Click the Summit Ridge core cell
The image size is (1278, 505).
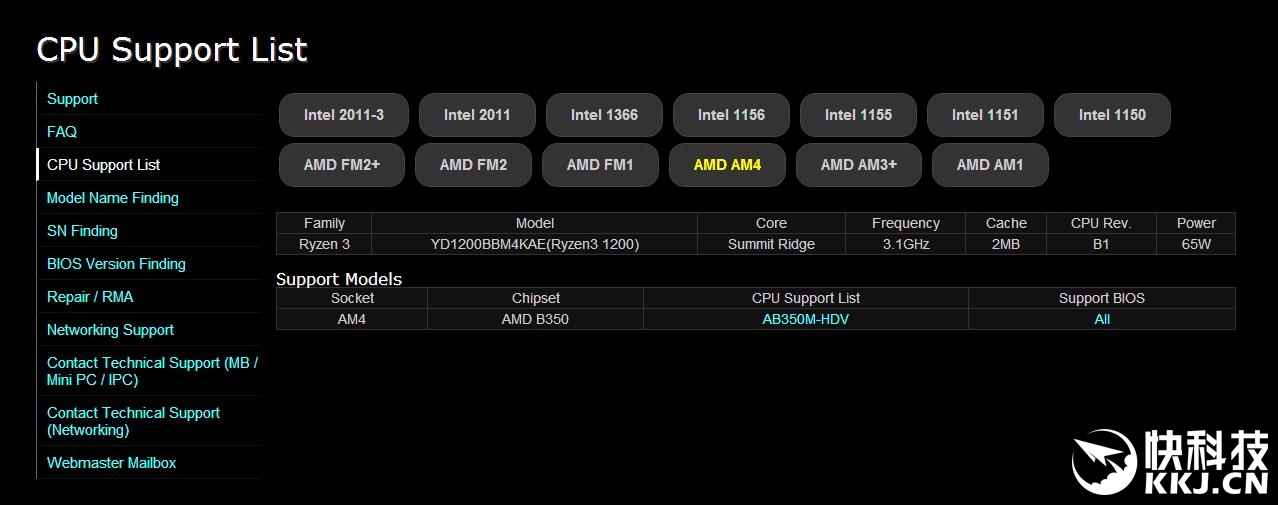pyautogui.click(x=771, y=244)
